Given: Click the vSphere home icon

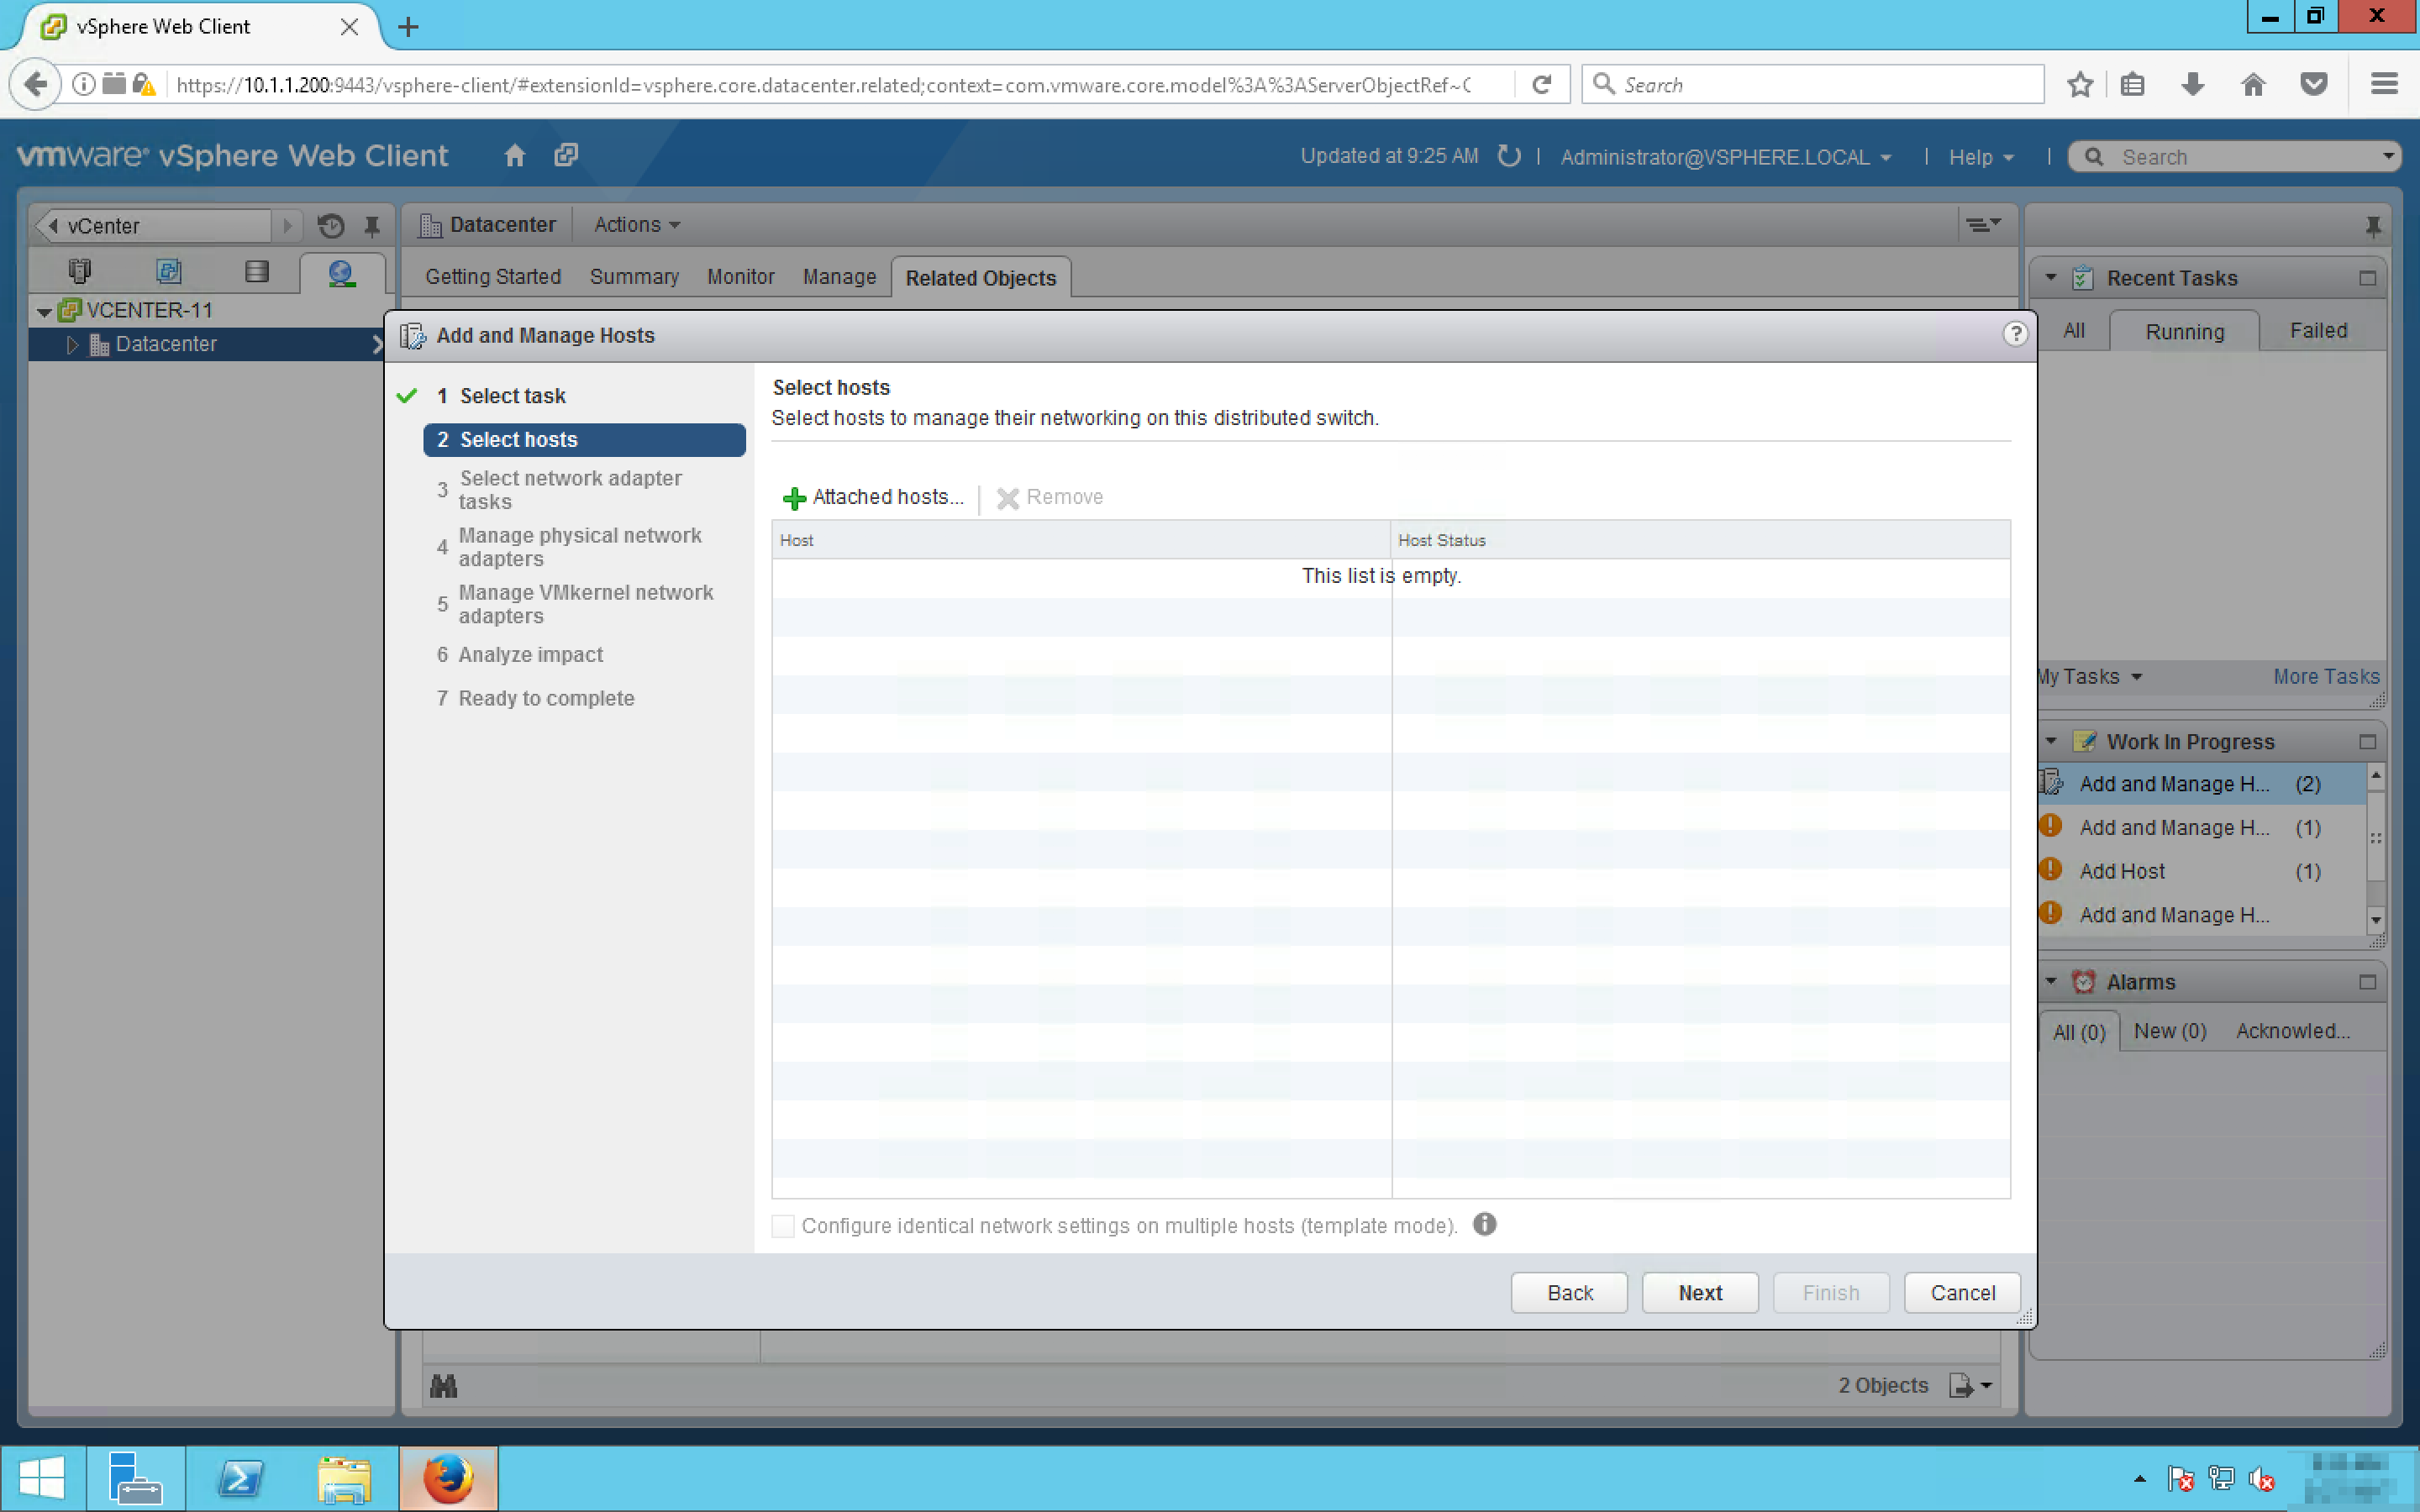Looking at the screenshot, I should click(x=514, y=156).
